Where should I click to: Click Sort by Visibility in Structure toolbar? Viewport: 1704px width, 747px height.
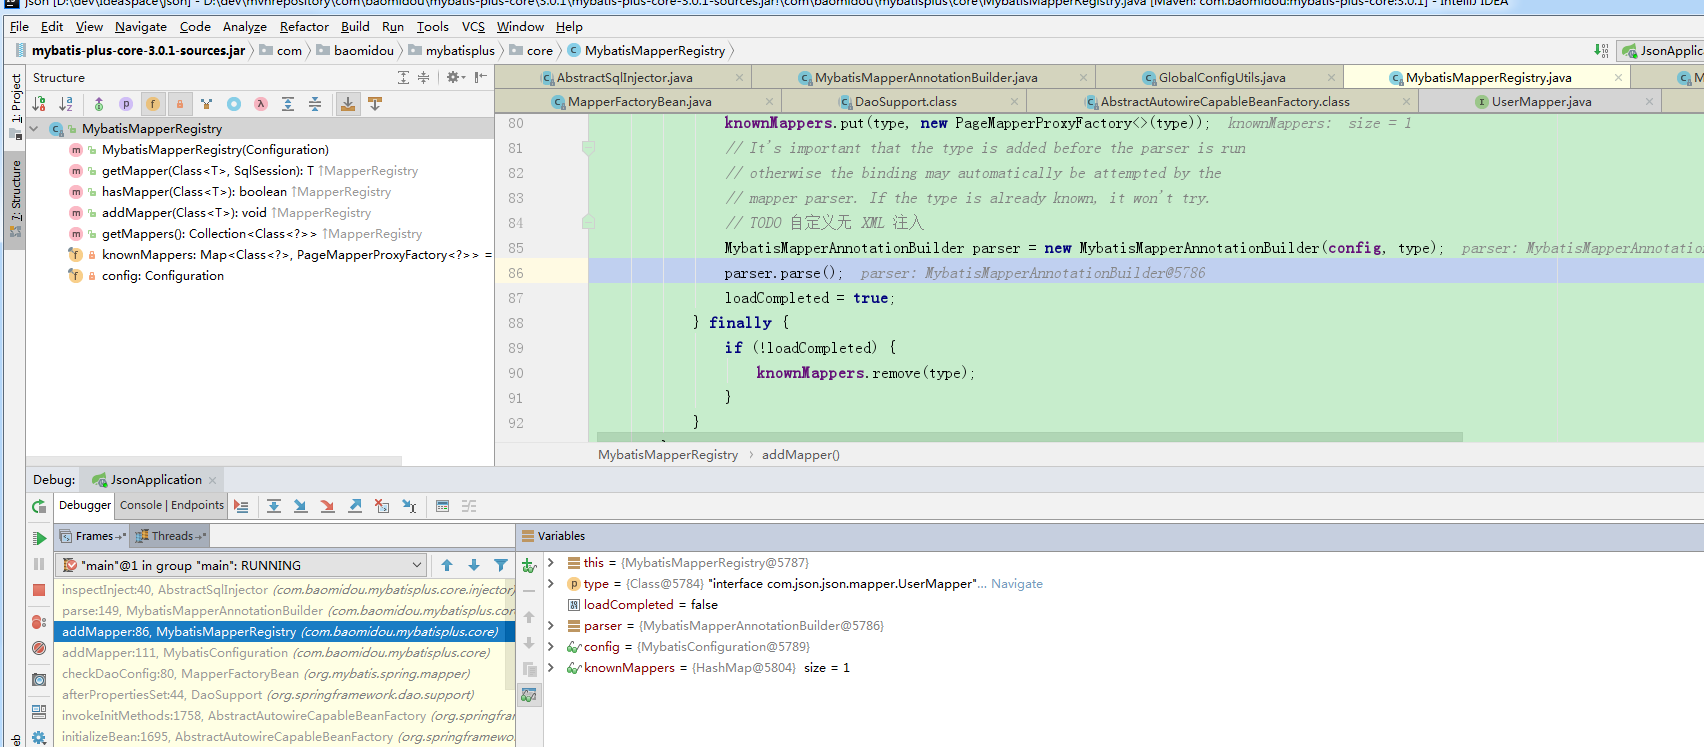[x=39, y=104]
